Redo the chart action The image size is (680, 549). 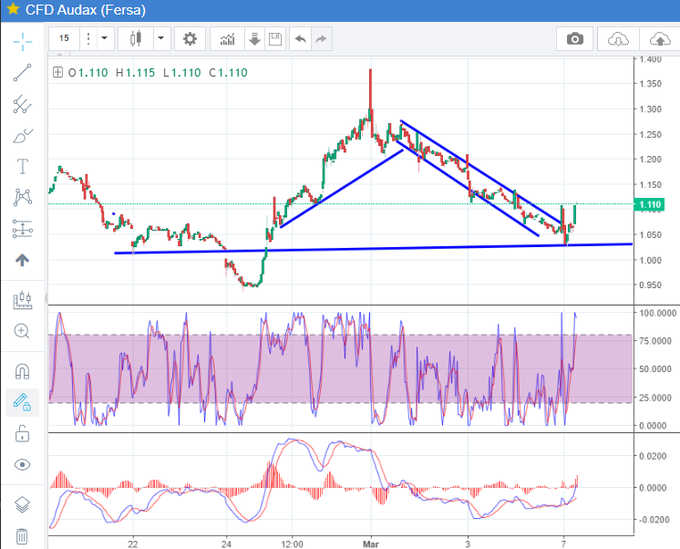321,39
